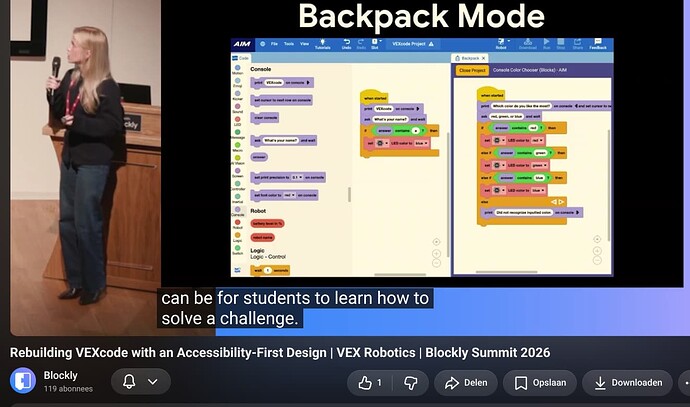Click the video title 'Rebuilding VEXcode with an Accessibility-First Design'
The width and height of the screenshot is (690, 407).
[x=168, y=353]
